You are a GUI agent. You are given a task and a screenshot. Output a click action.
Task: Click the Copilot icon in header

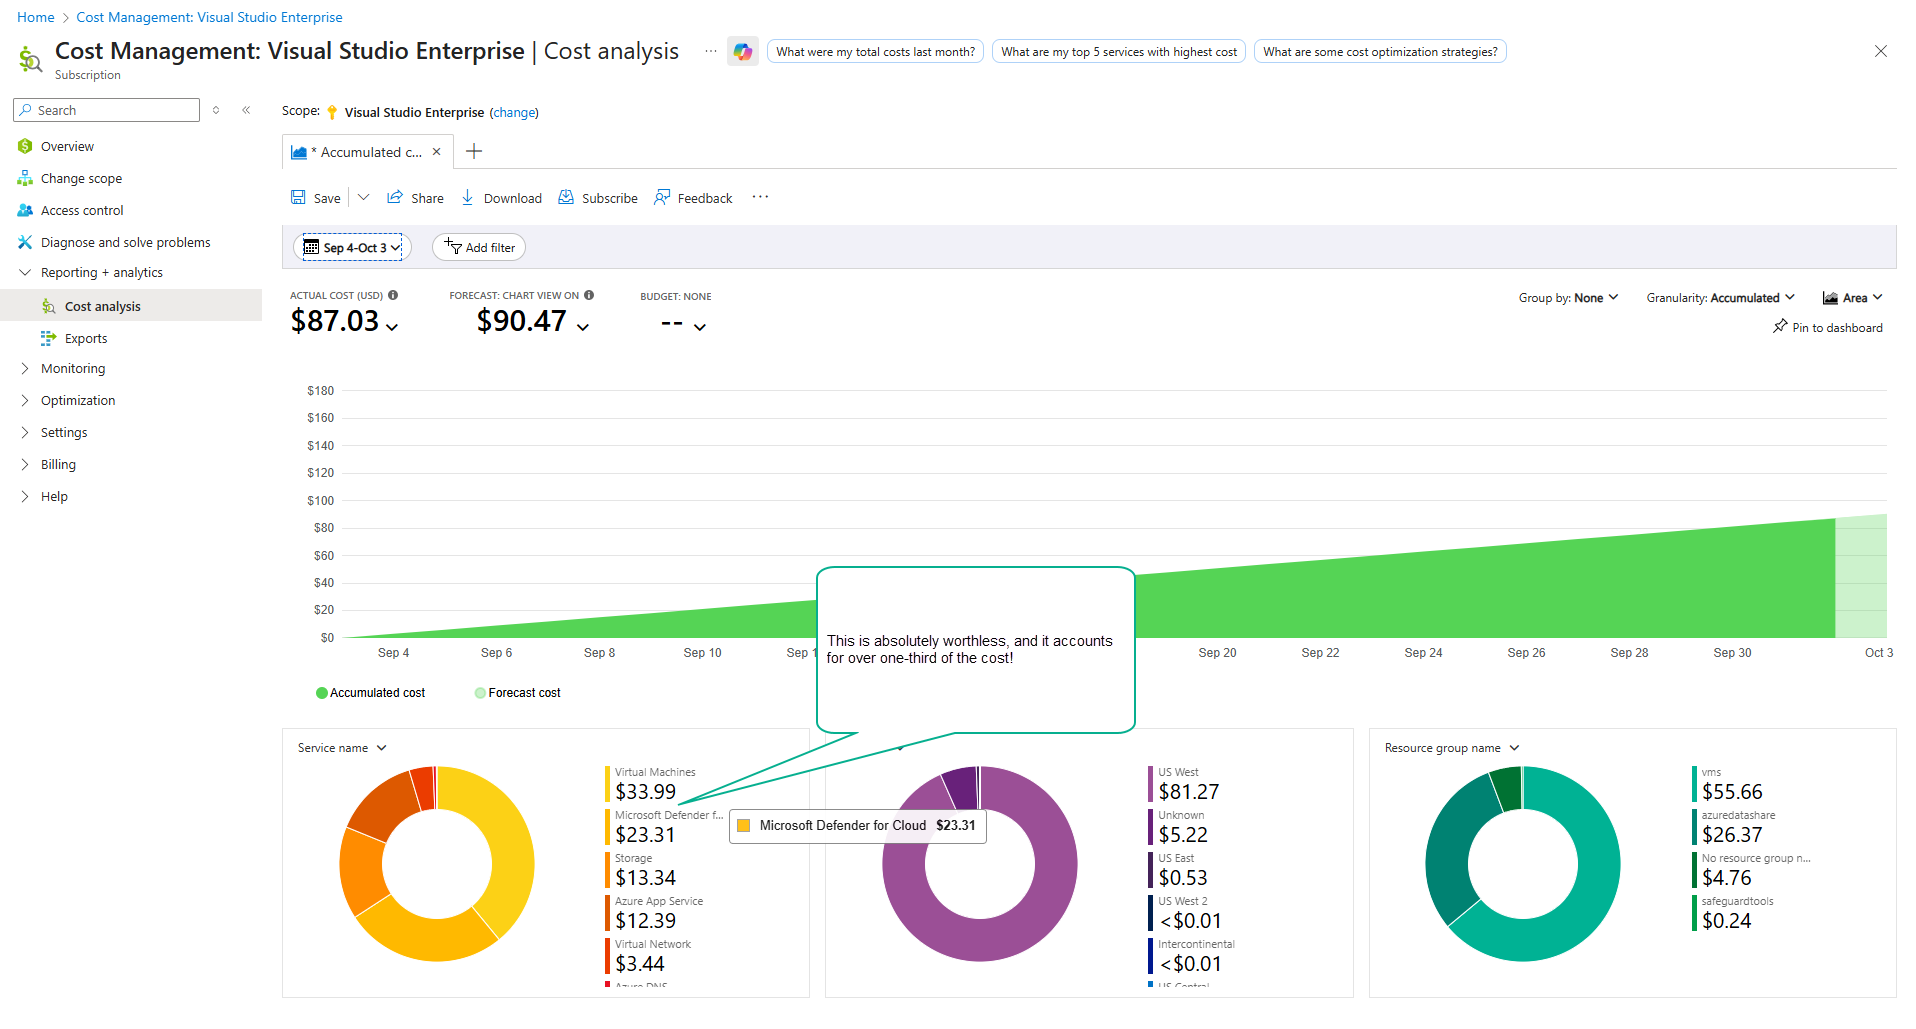click(742, 52)
